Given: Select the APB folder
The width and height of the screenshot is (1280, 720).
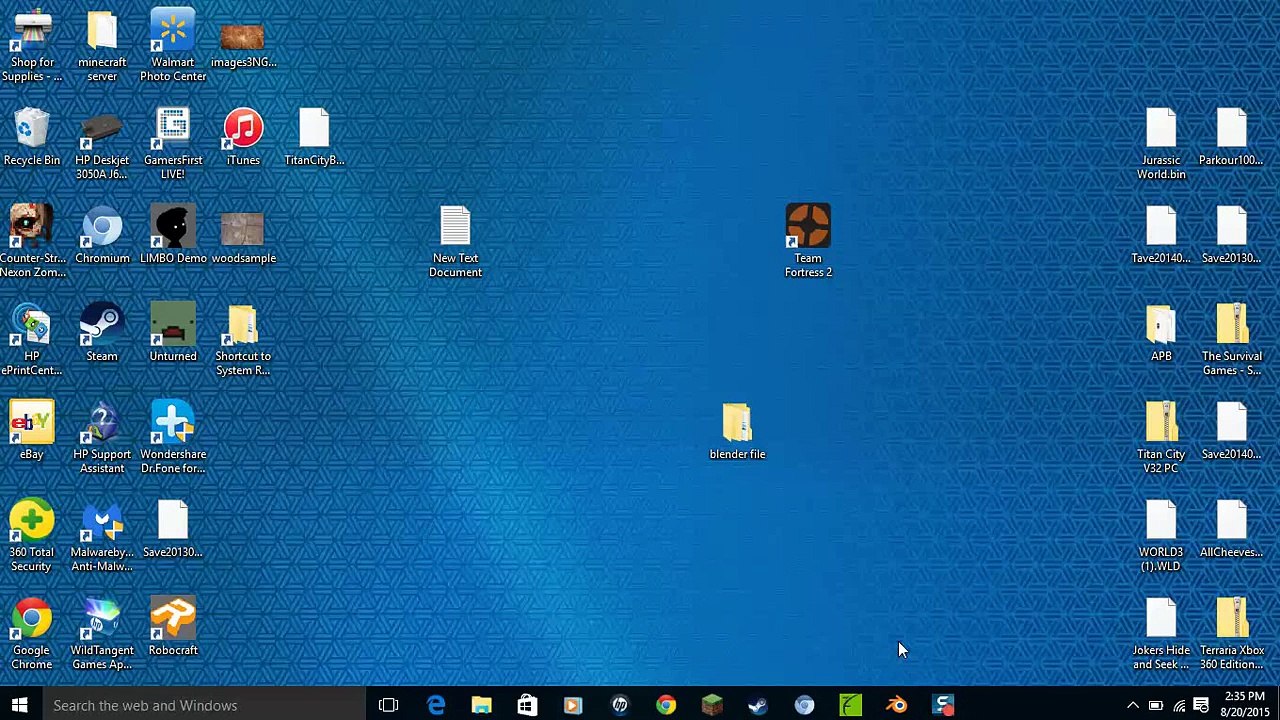Looking at the screenshot, I should [1161, 334].
